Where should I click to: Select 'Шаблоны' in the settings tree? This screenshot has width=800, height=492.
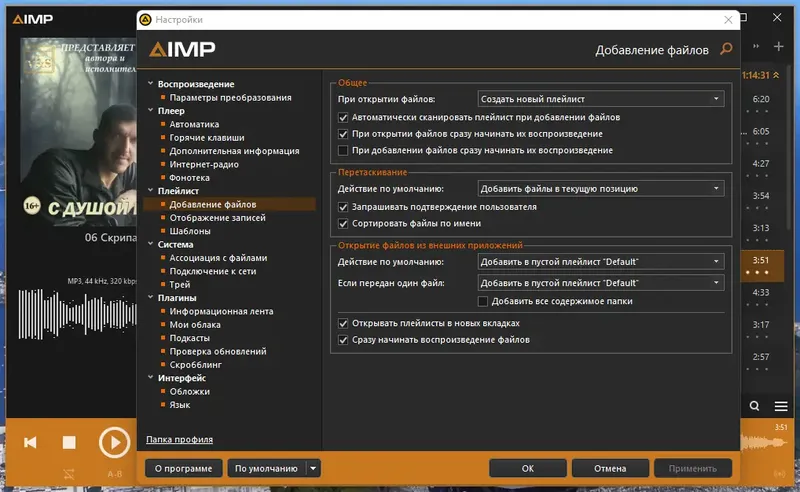(x=190, y=231)
